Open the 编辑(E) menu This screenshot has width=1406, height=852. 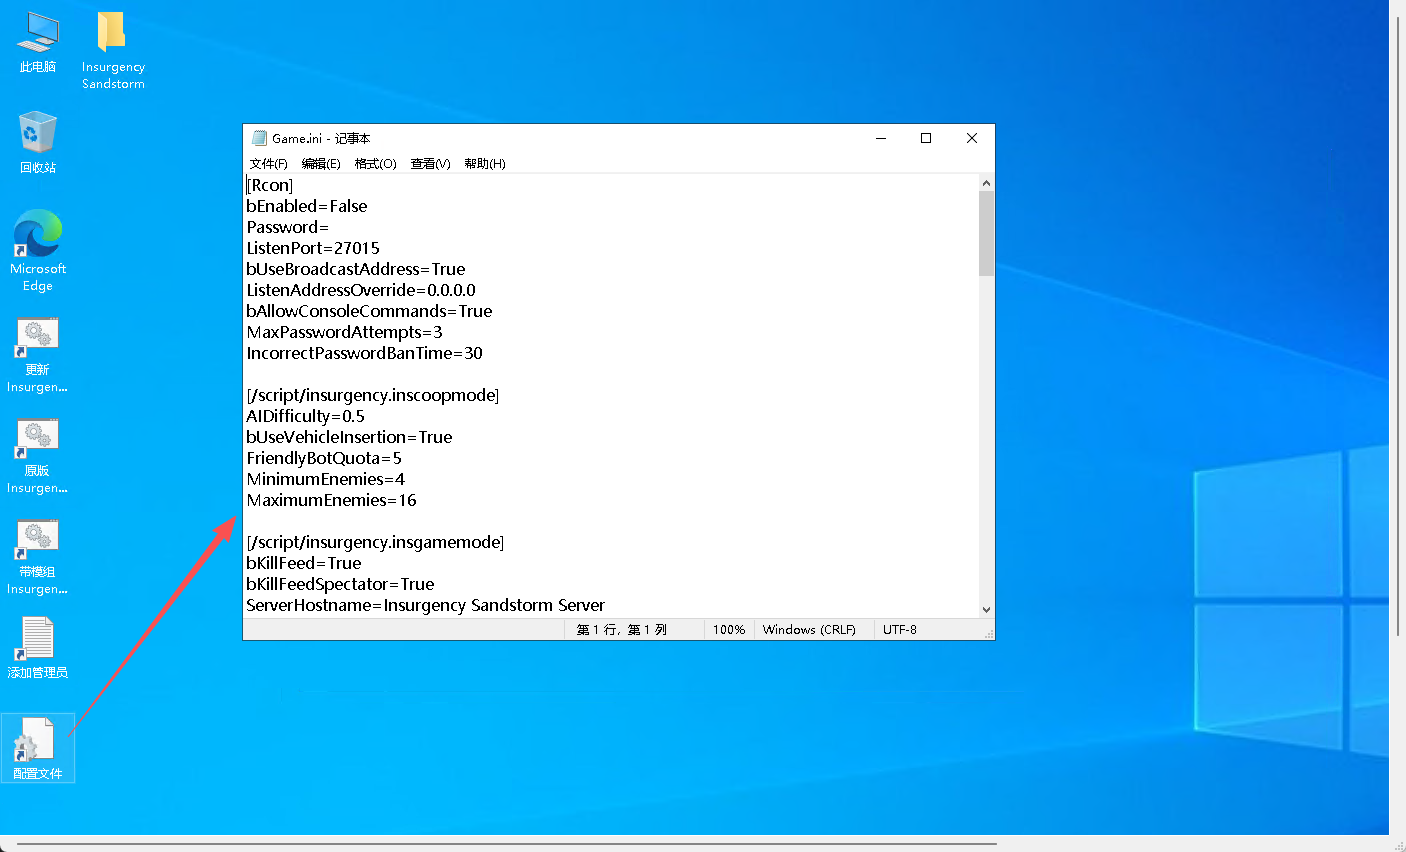(321, 164)
